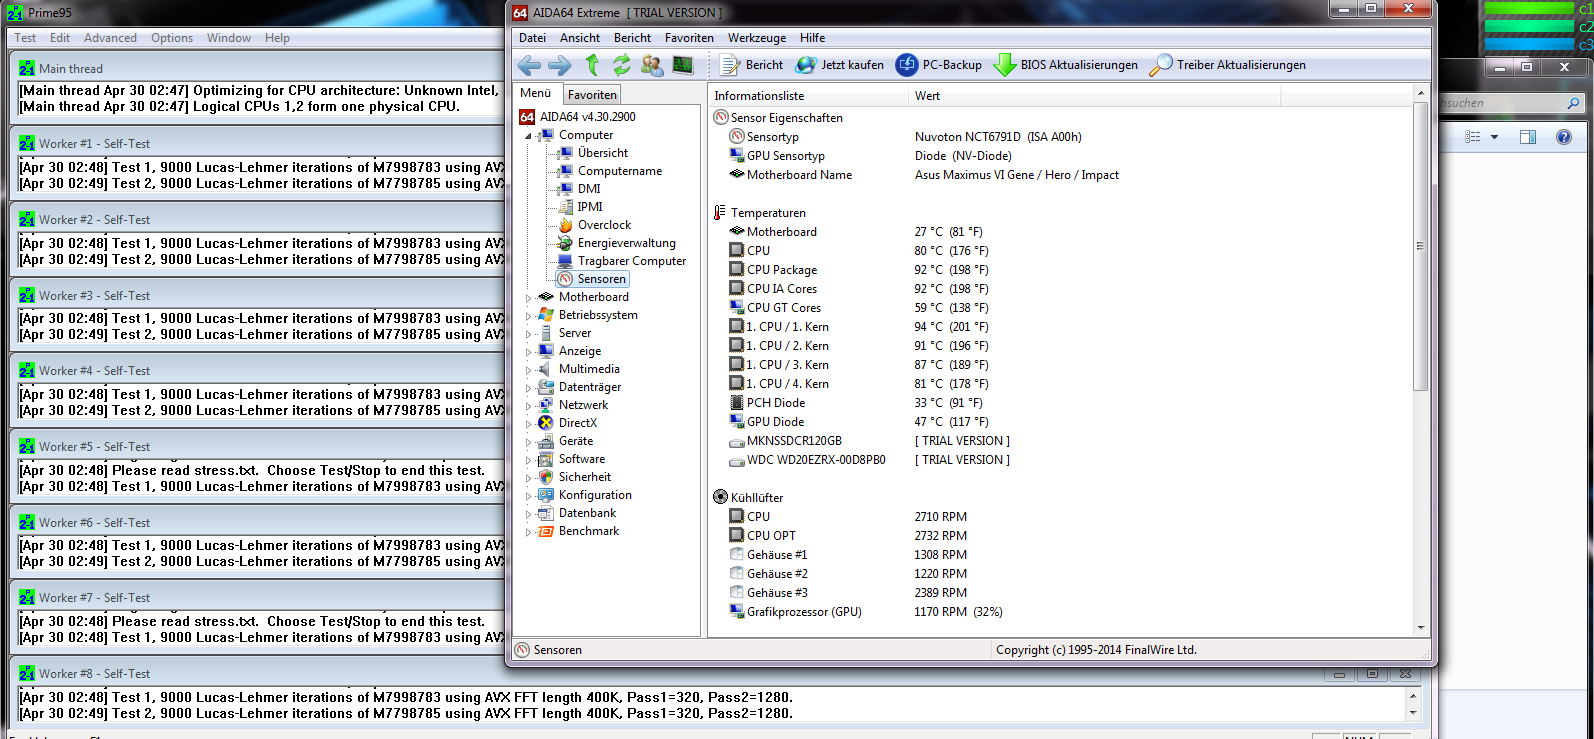This screenshot has height=739, width=1594.
Task: Switch to the Menü tab
Action: (x=536, y=93)
